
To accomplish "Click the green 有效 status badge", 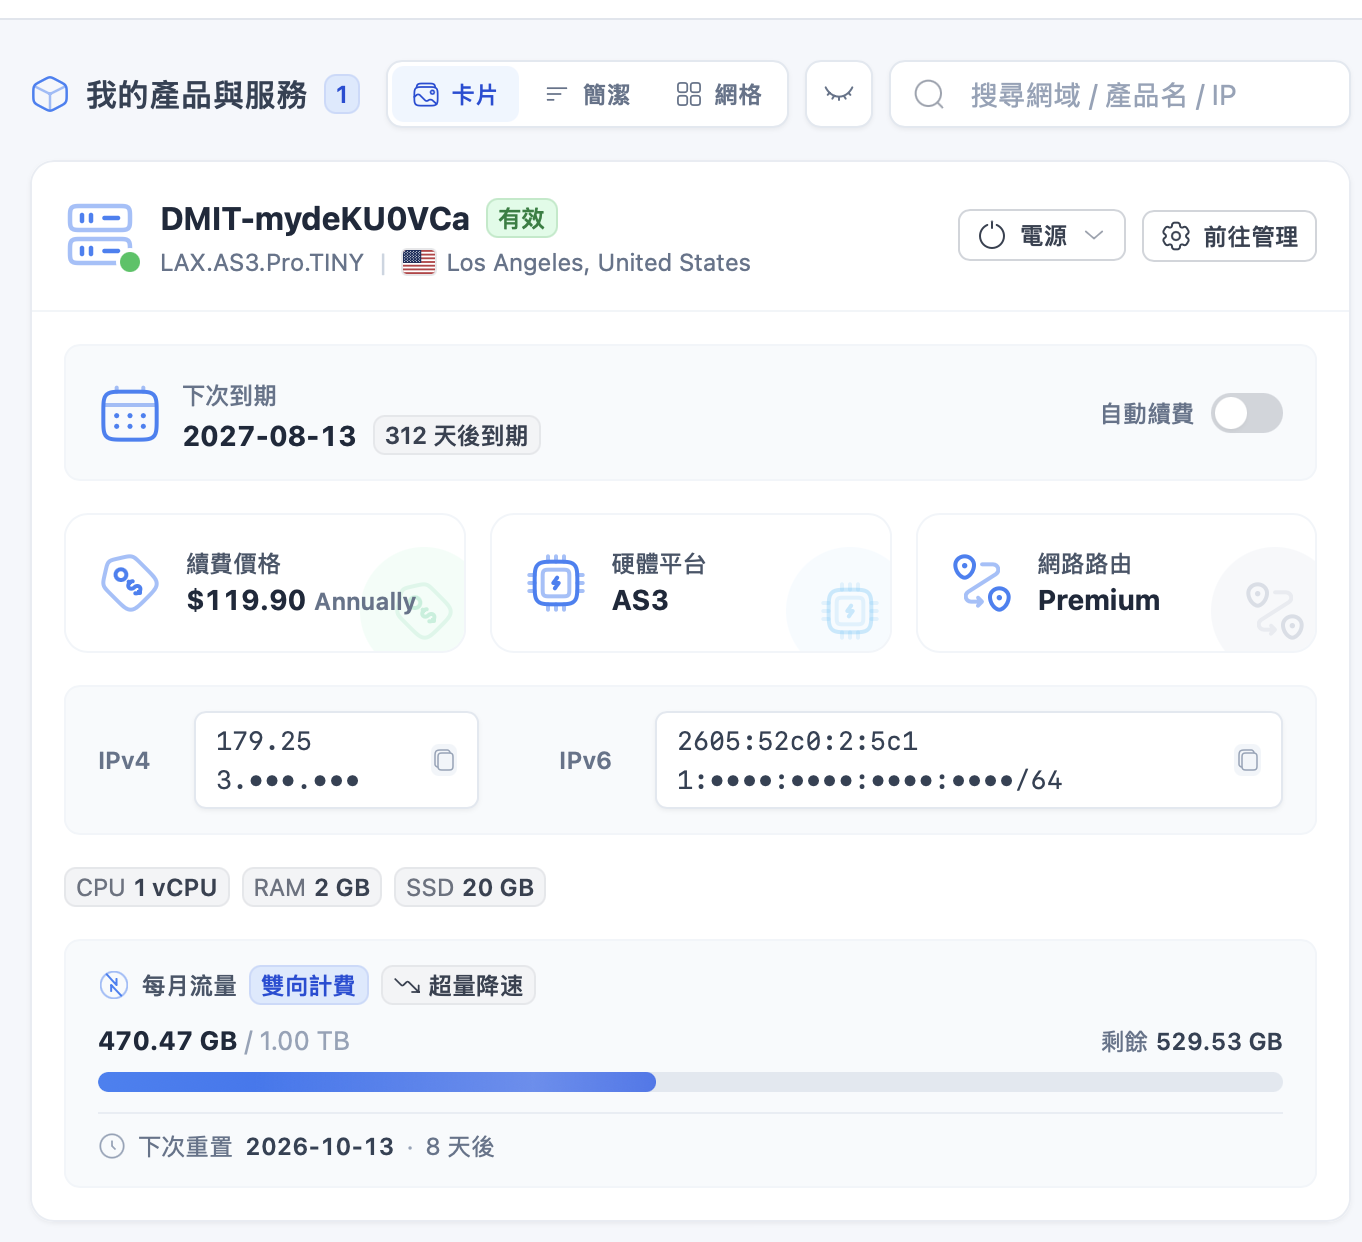I will point(521,218).
